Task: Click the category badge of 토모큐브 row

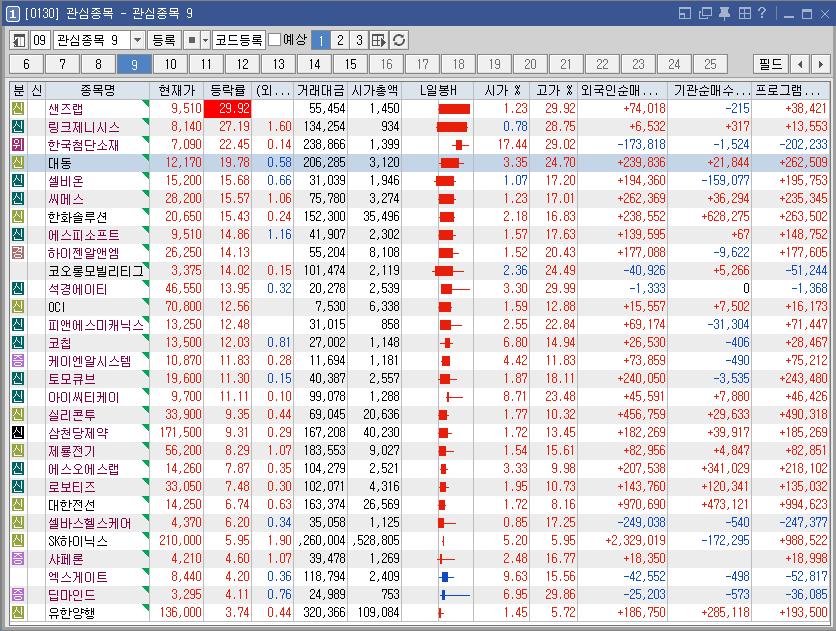Action: [18, 378]
